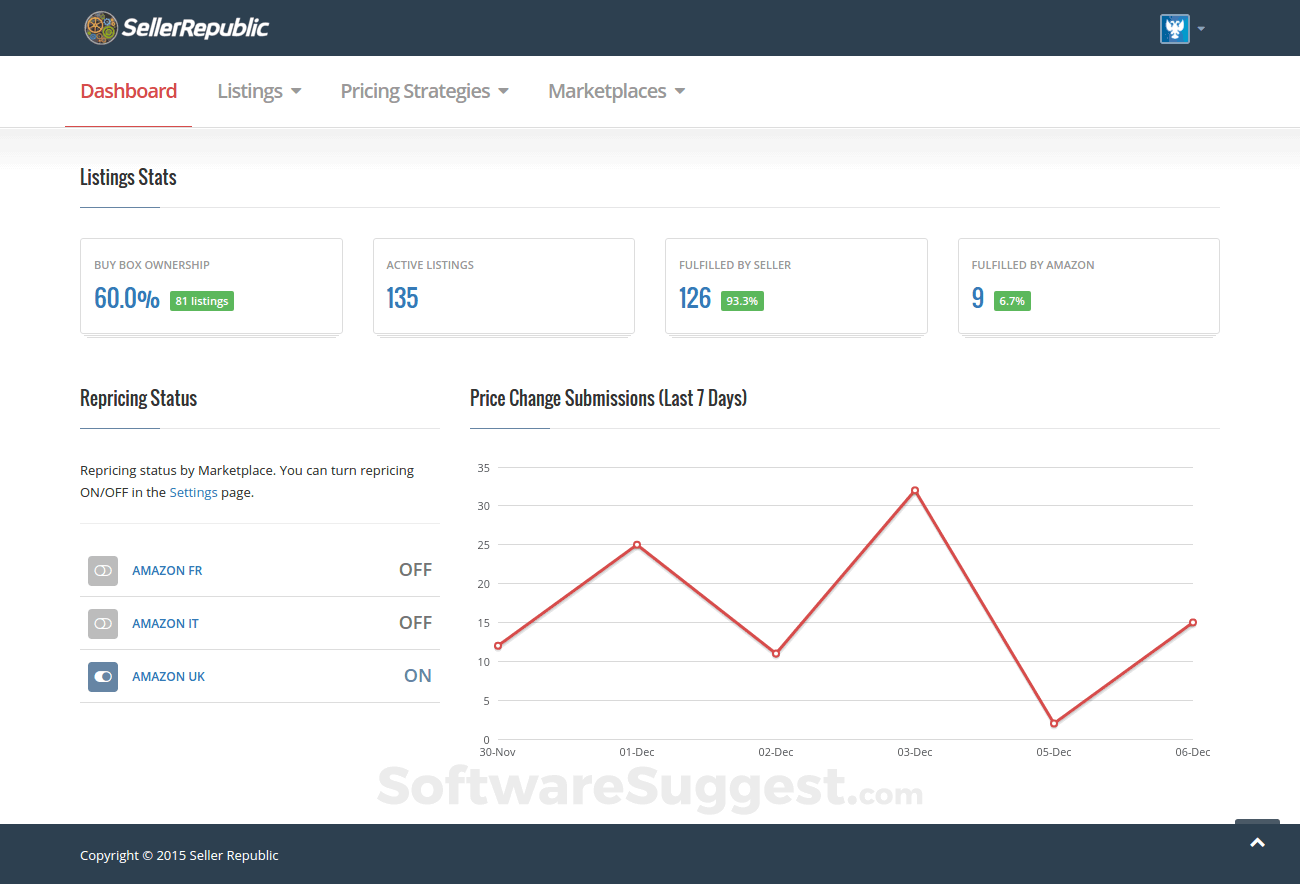Select the Dashboard tab

(x=128, y=91)
